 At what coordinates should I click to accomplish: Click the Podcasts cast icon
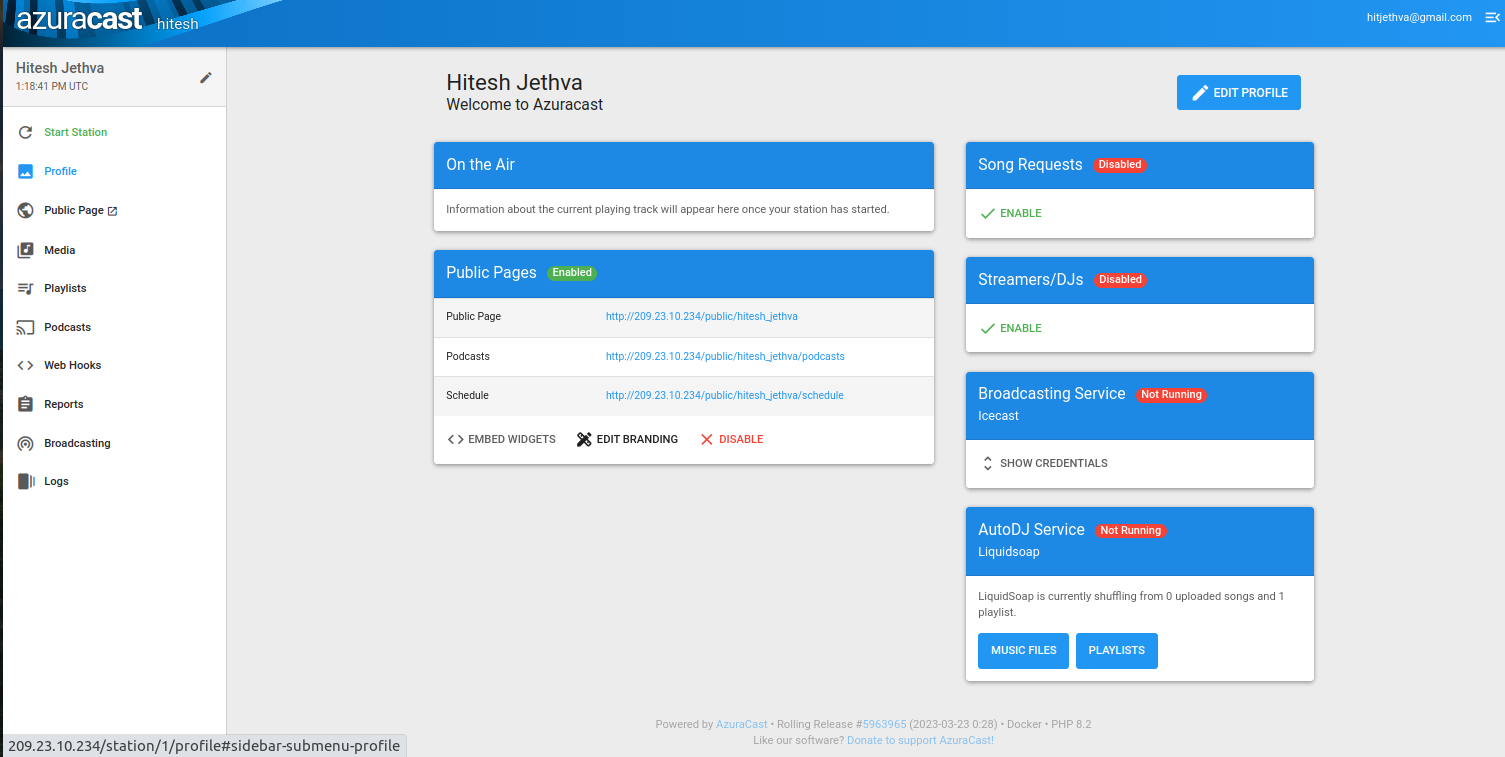tap(26, 327)
